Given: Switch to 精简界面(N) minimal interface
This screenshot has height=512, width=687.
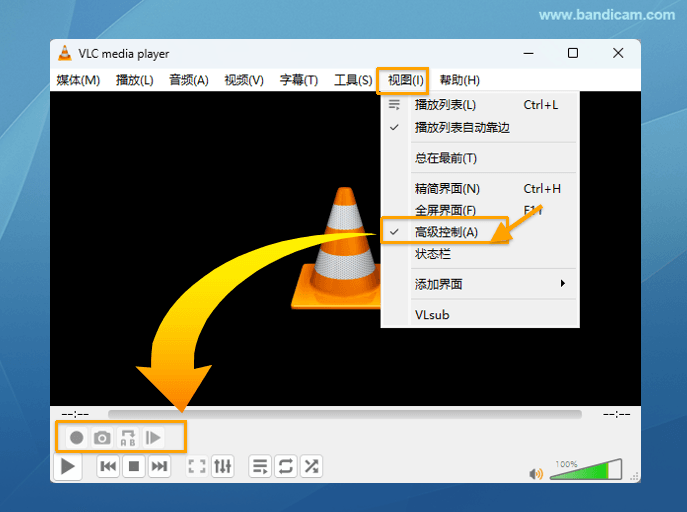Looking at the screenshot, I should [480, 189].
